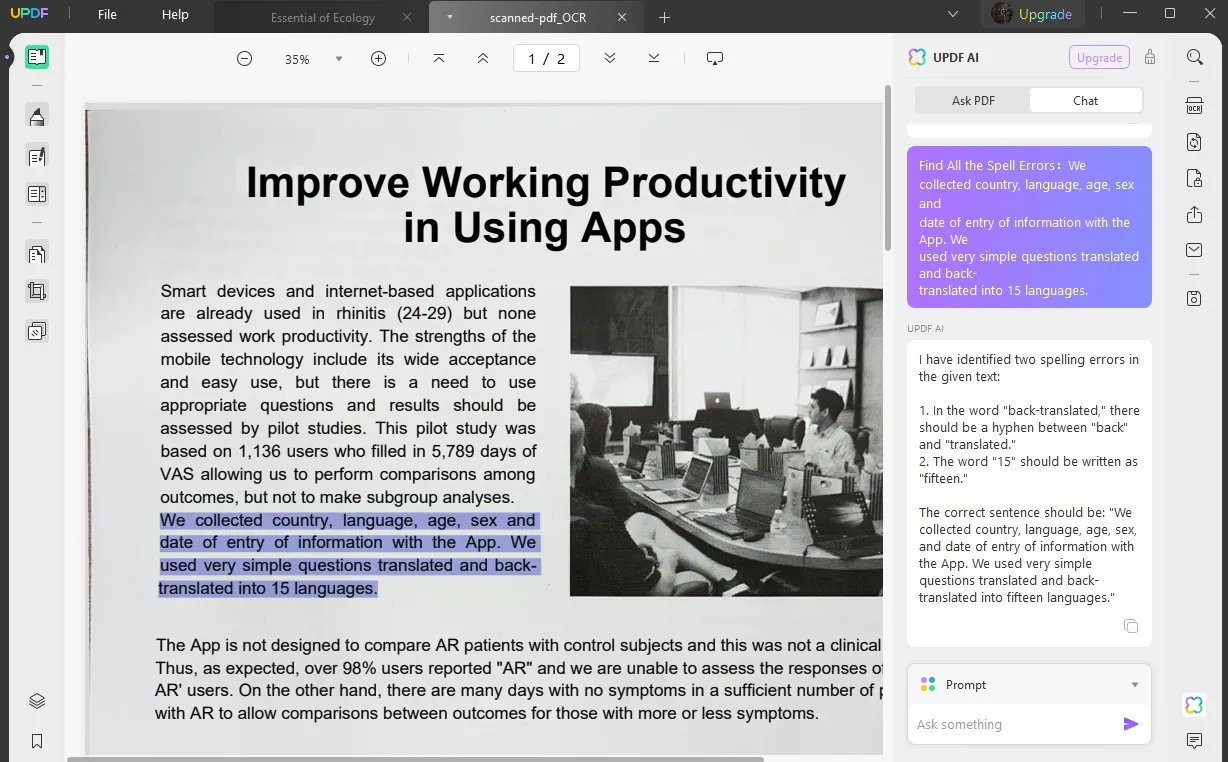Open the Edit PDF tool
Screen dimensions: 1228x762
[37, 156]
